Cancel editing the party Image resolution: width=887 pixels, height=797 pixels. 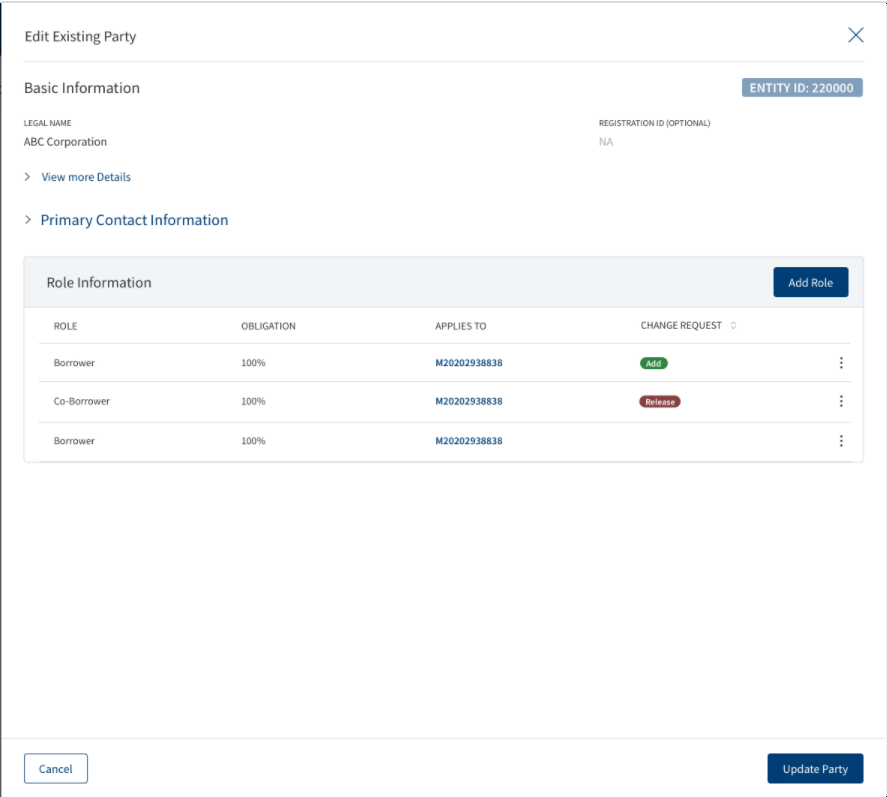[55, 769]
